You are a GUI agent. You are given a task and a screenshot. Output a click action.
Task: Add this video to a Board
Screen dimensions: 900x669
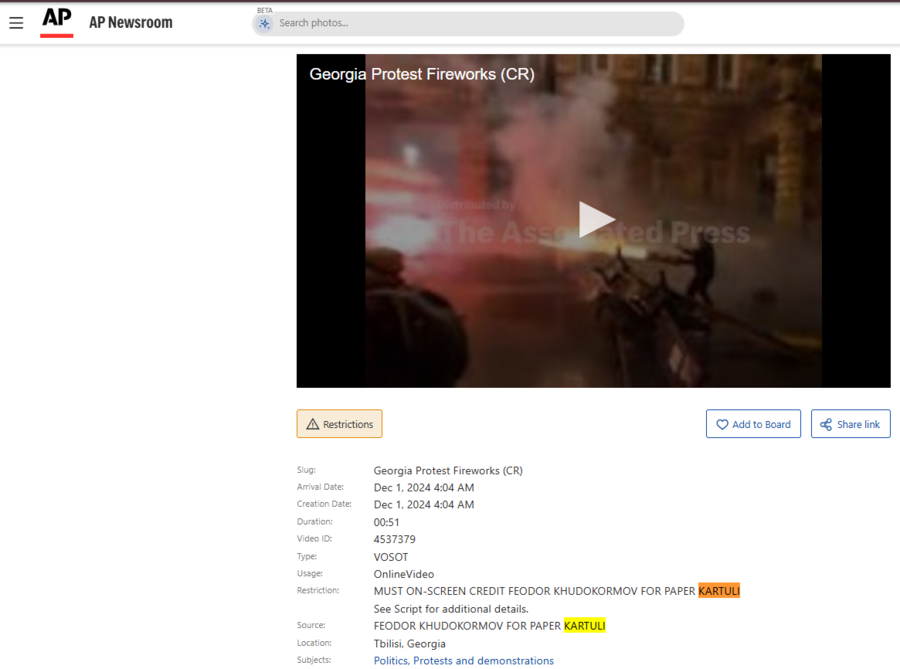click(753, 424)
